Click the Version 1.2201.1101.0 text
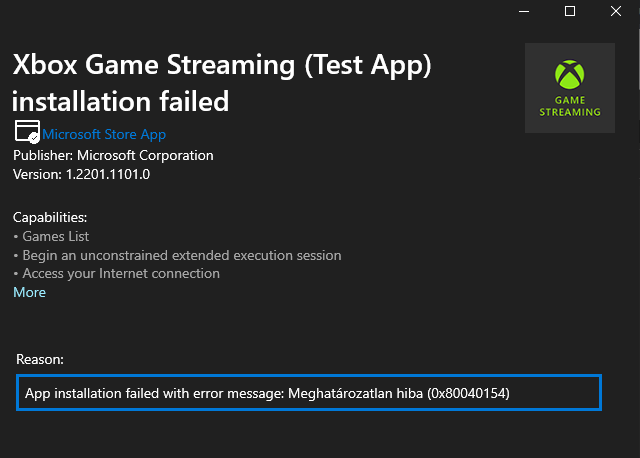Viewport: 640px width, 458px height. point(81,174)
